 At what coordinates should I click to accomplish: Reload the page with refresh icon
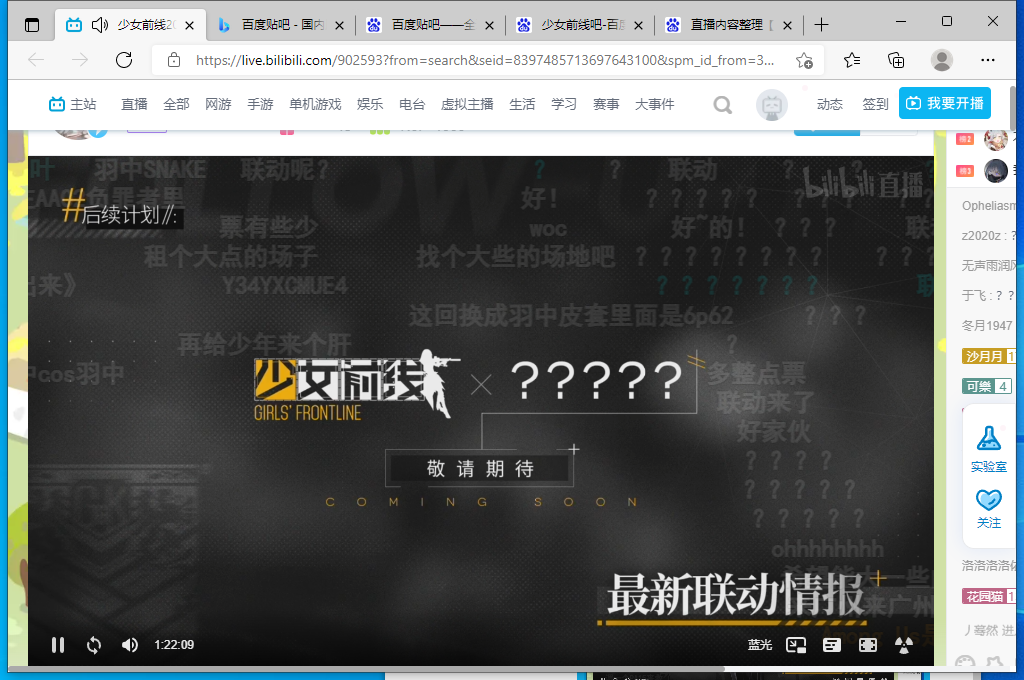click(x=124, y=60)
